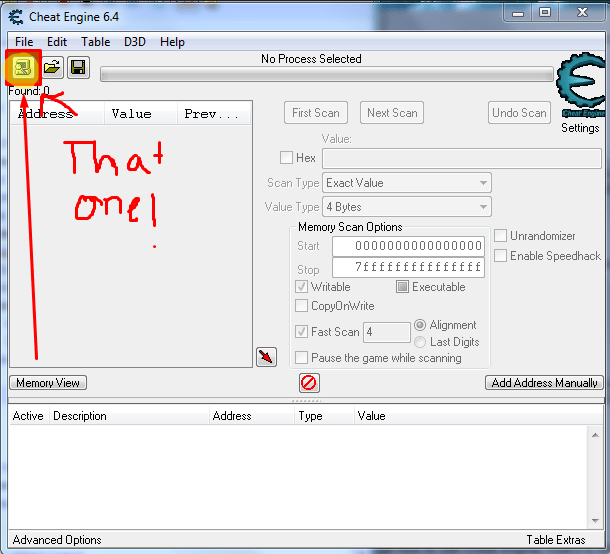Click the Cheat Engine title bar icon

[16, 17]
